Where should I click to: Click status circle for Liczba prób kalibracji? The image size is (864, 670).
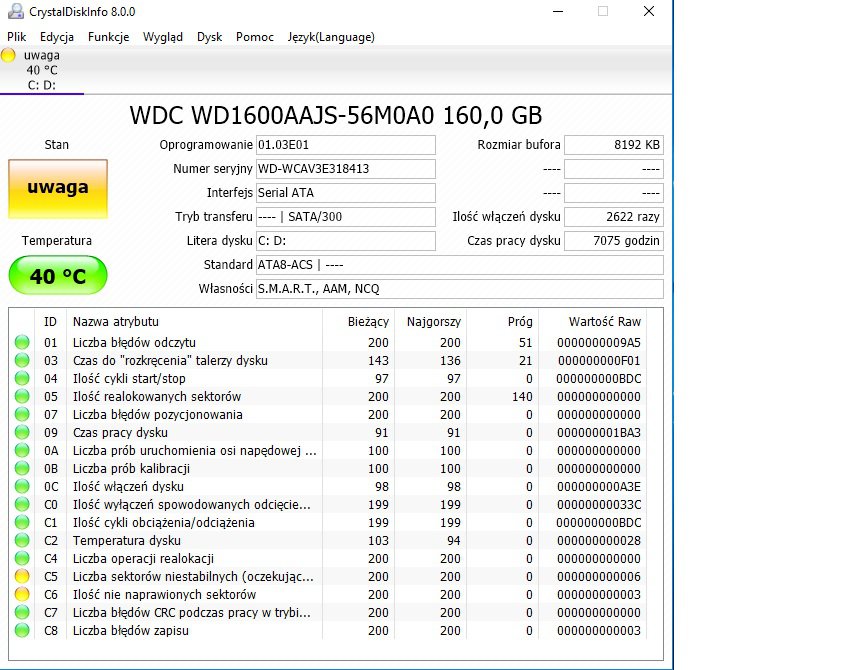point(22,468)
